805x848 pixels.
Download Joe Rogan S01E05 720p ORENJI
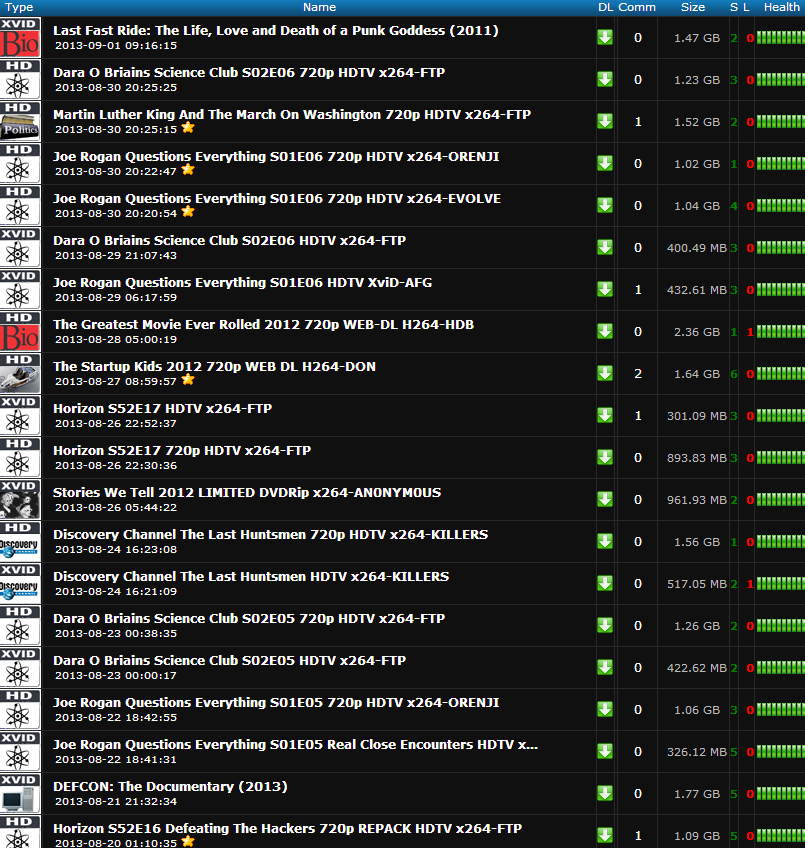pyautogui.click(x=605, y=710)
